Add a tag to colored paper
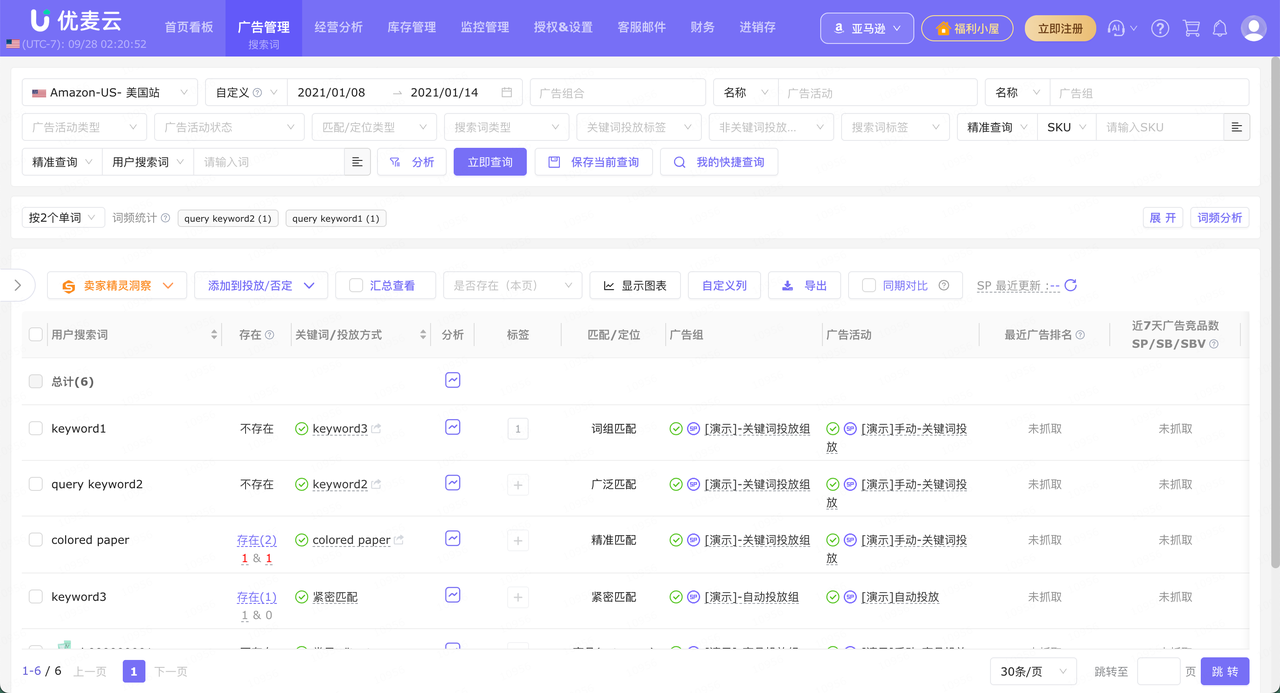The image size is (1280, 693). [518, 541]
